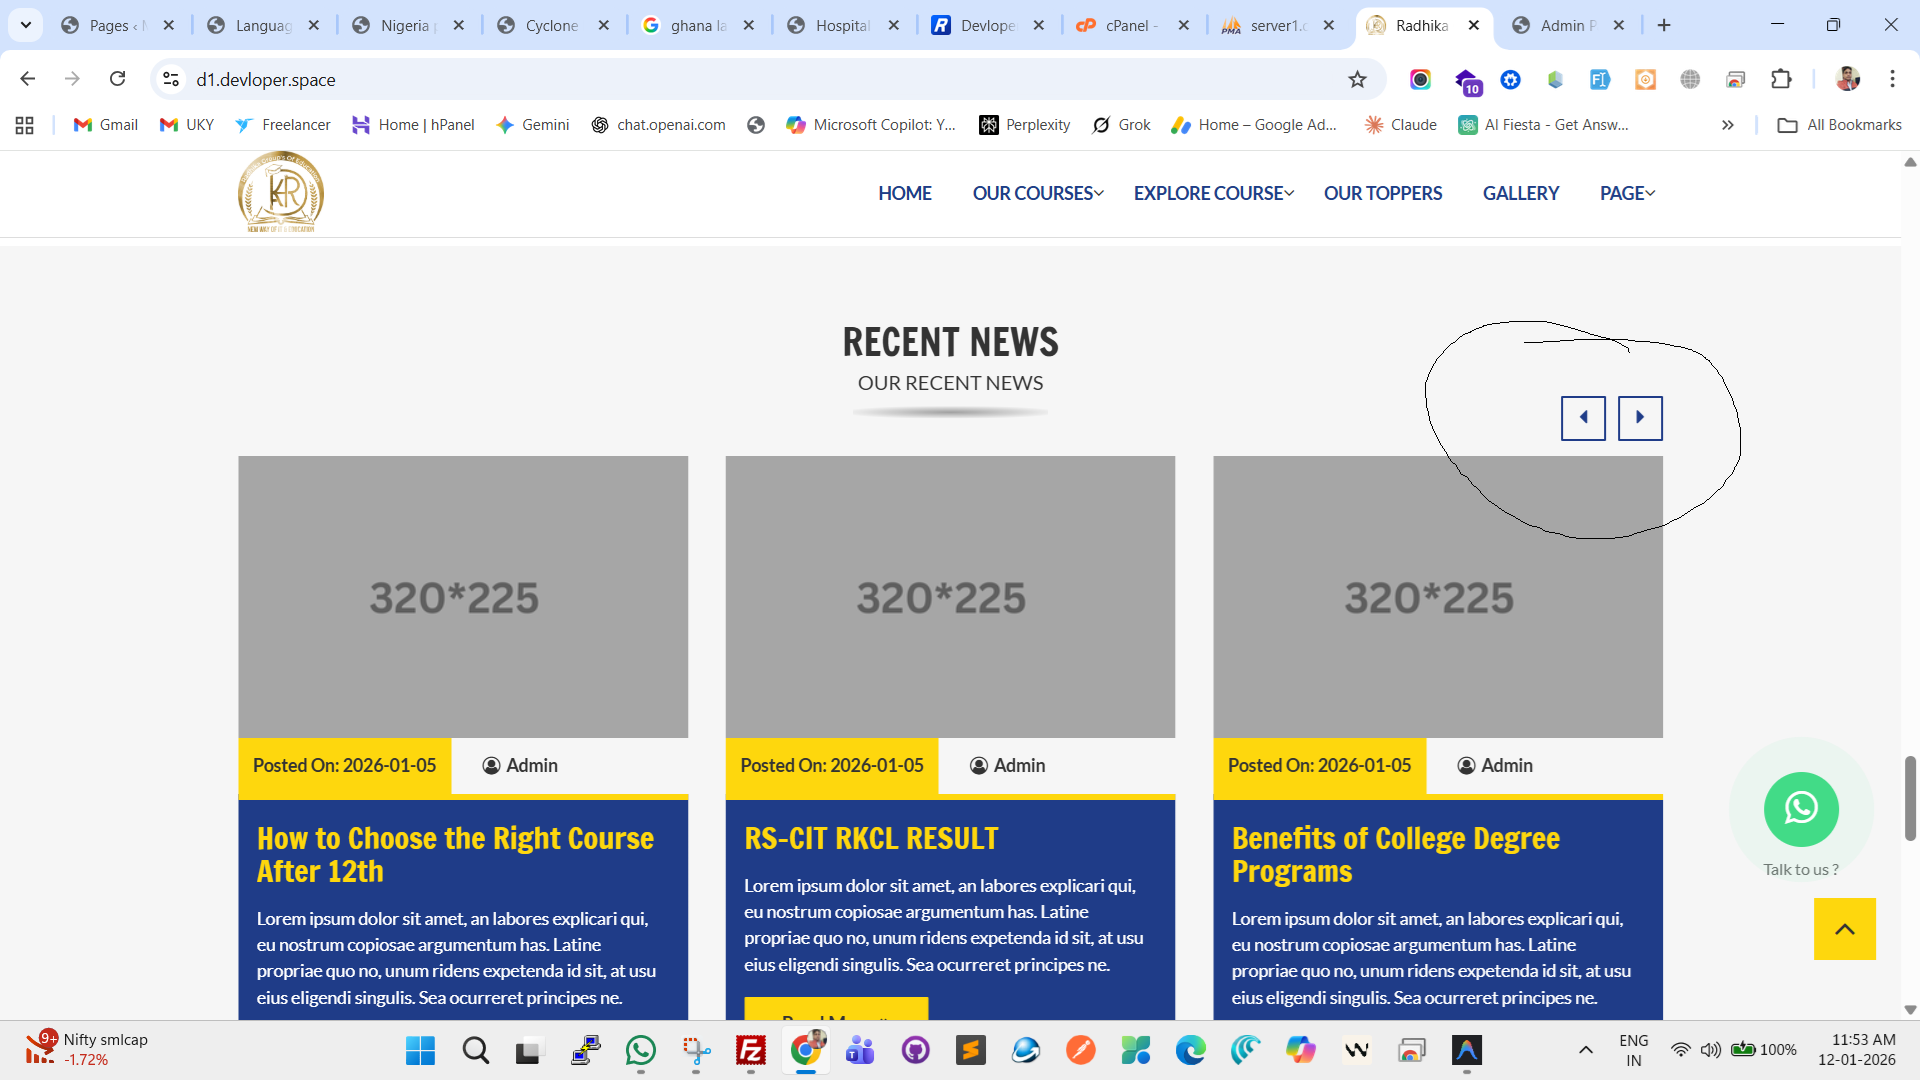Switch to the cPanel browser tab
The image size is (1920, 1080).
click(1127, 26)
